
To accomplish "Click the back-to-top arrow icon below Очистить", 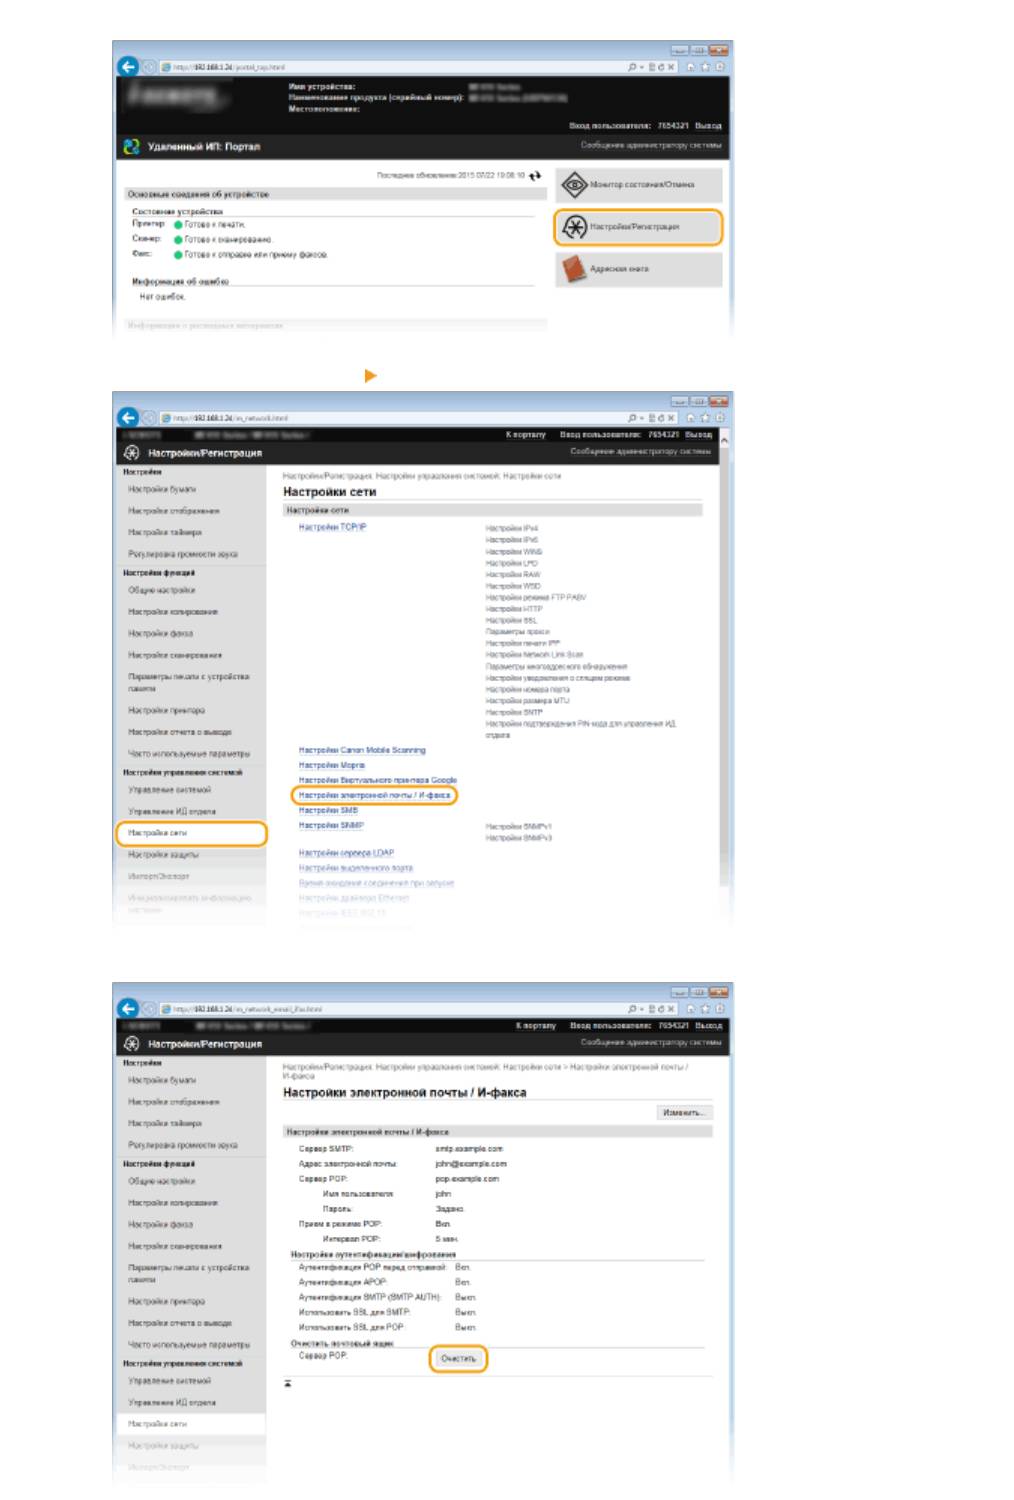I will [288, 1384].
